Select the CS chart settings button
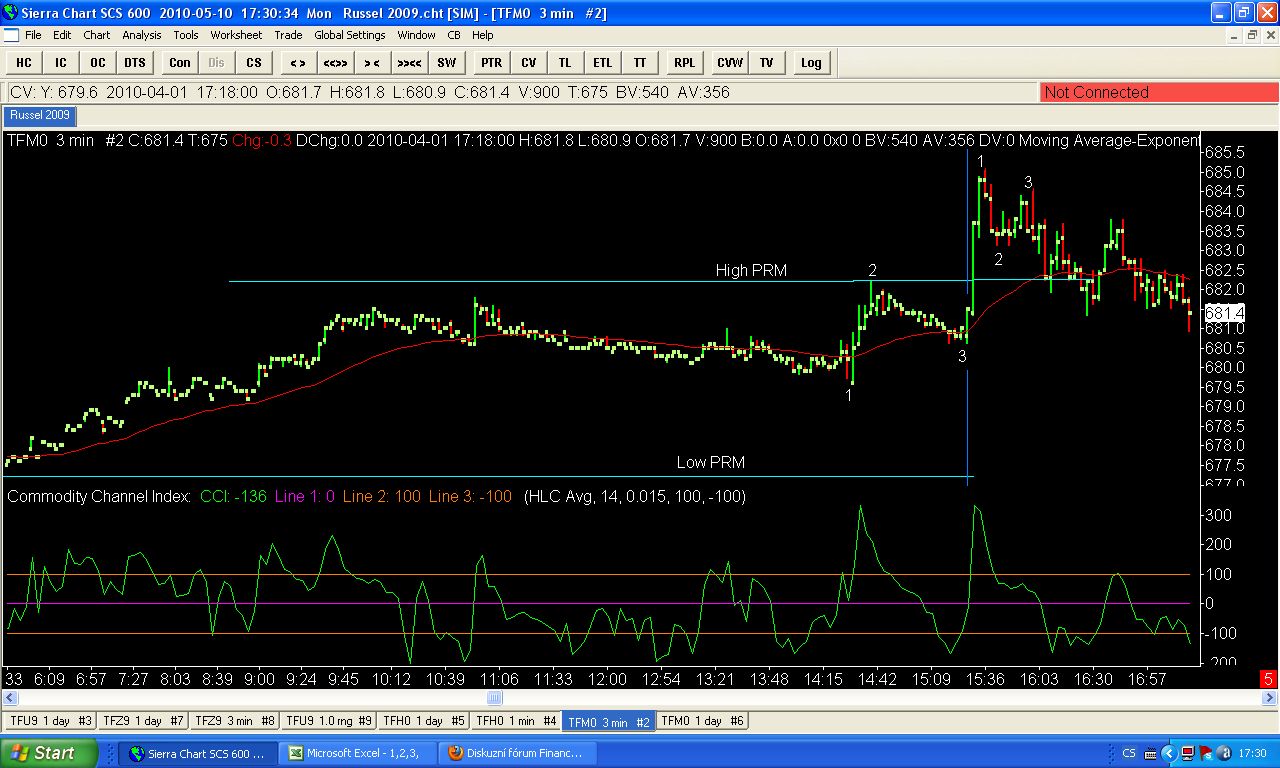The height and width of the screenshot is (768, 1280). pyautogui.click(x=254, y=62)
